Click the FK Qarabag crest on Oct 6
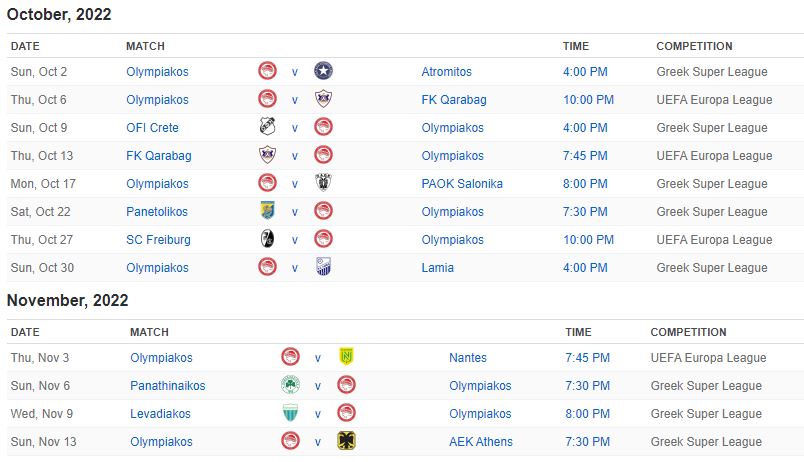Screen dimensions: 804x462 click(x=323, y=99)
